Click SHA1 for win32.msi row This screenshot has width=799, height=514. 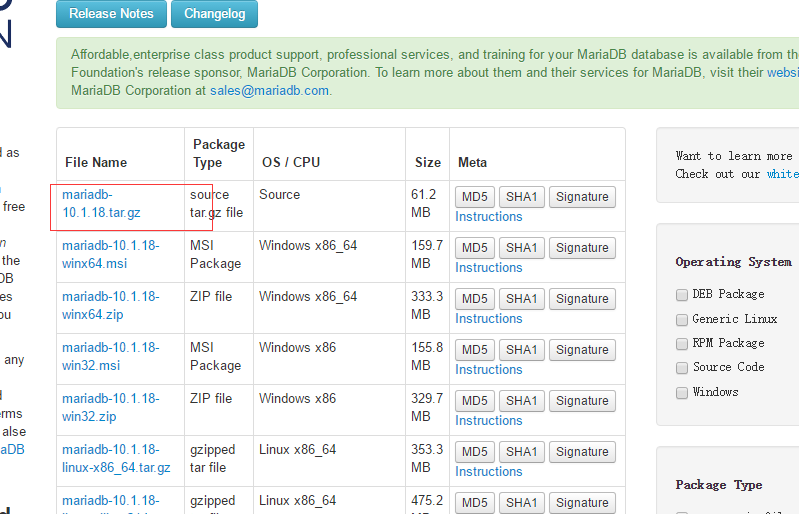coord(521,350)
